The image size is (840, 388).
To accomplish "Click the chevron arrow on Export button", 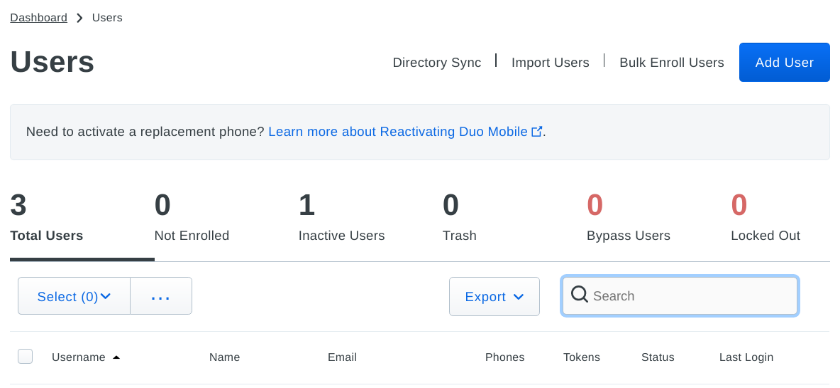I will pos(518,297).
